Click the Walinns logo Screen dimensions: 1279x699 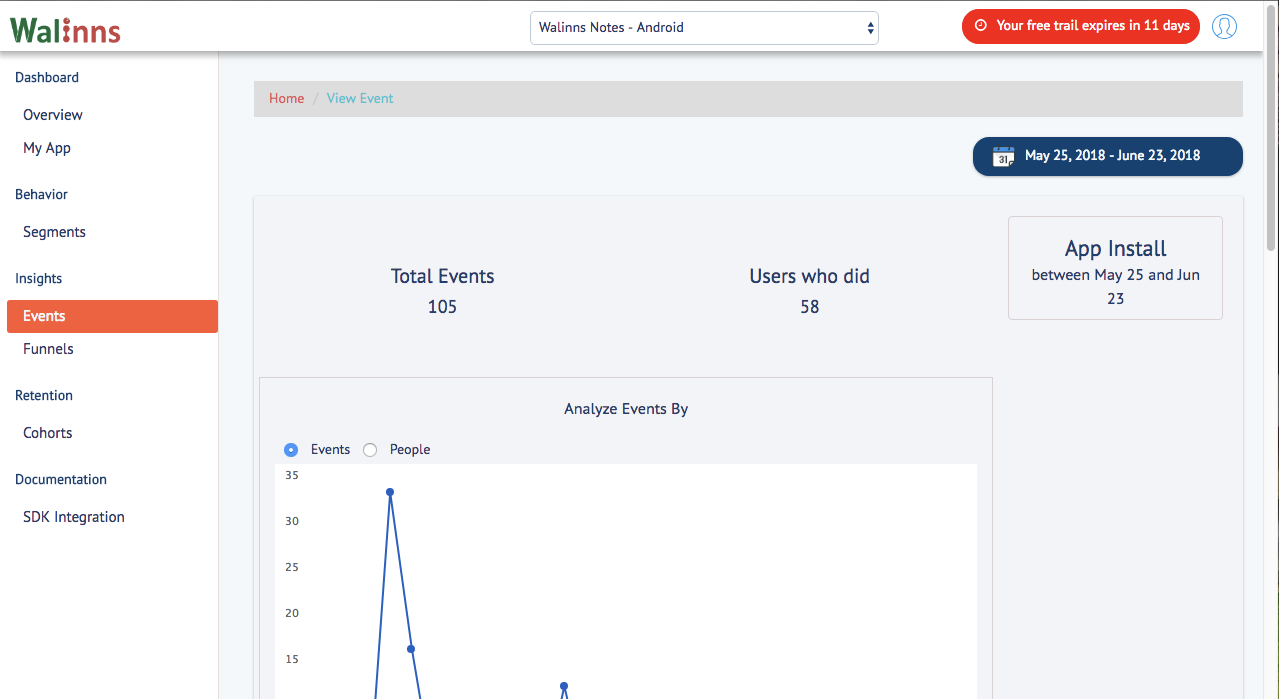coord(65,28)
